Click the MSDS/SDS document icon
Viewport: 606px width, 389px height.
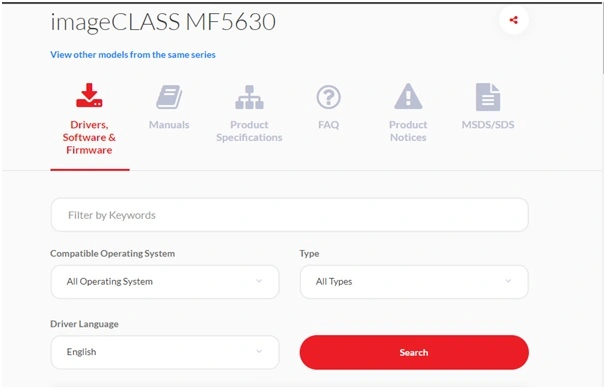coord(488,97)
